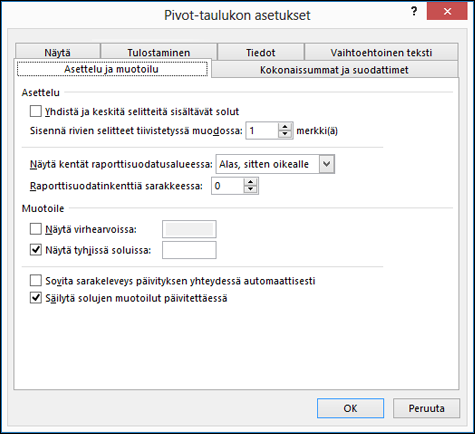Image resolution: width=475 pixels, height=434 pixels.
Task: Open the Tiedot tab
Action: click(261, 52)
